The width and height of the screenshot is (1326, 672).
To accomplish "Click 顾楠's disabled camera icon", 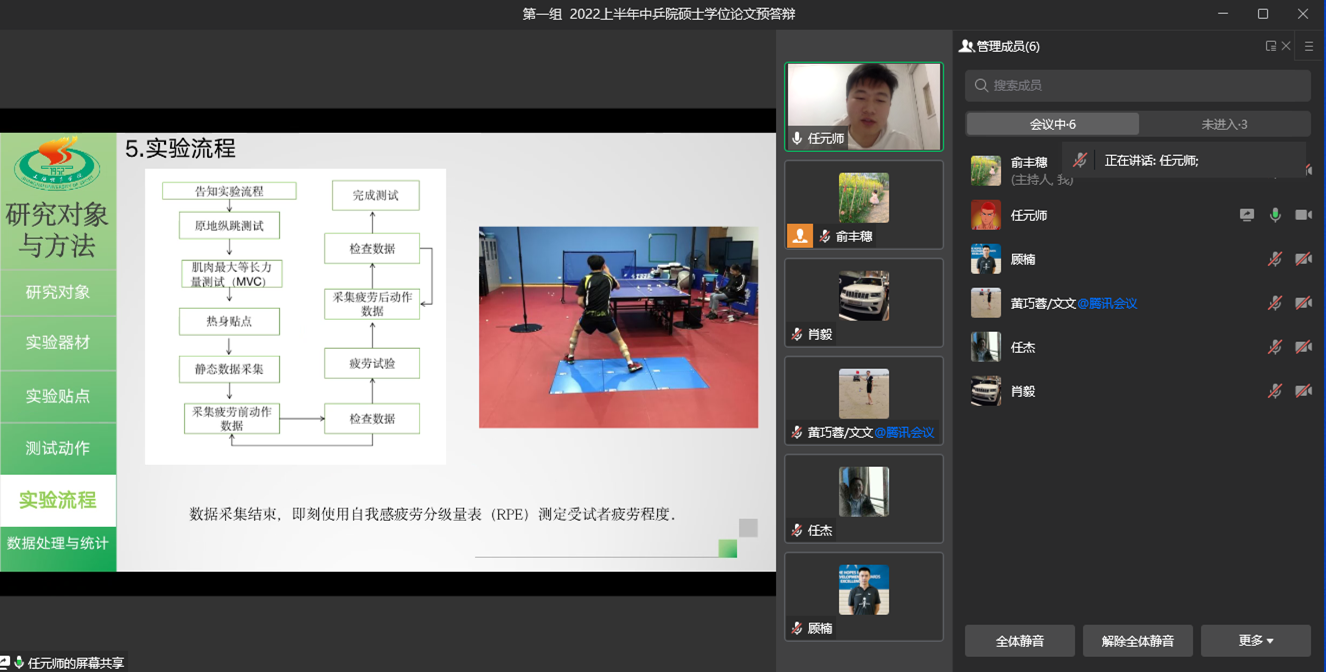I will point(1303,259).
